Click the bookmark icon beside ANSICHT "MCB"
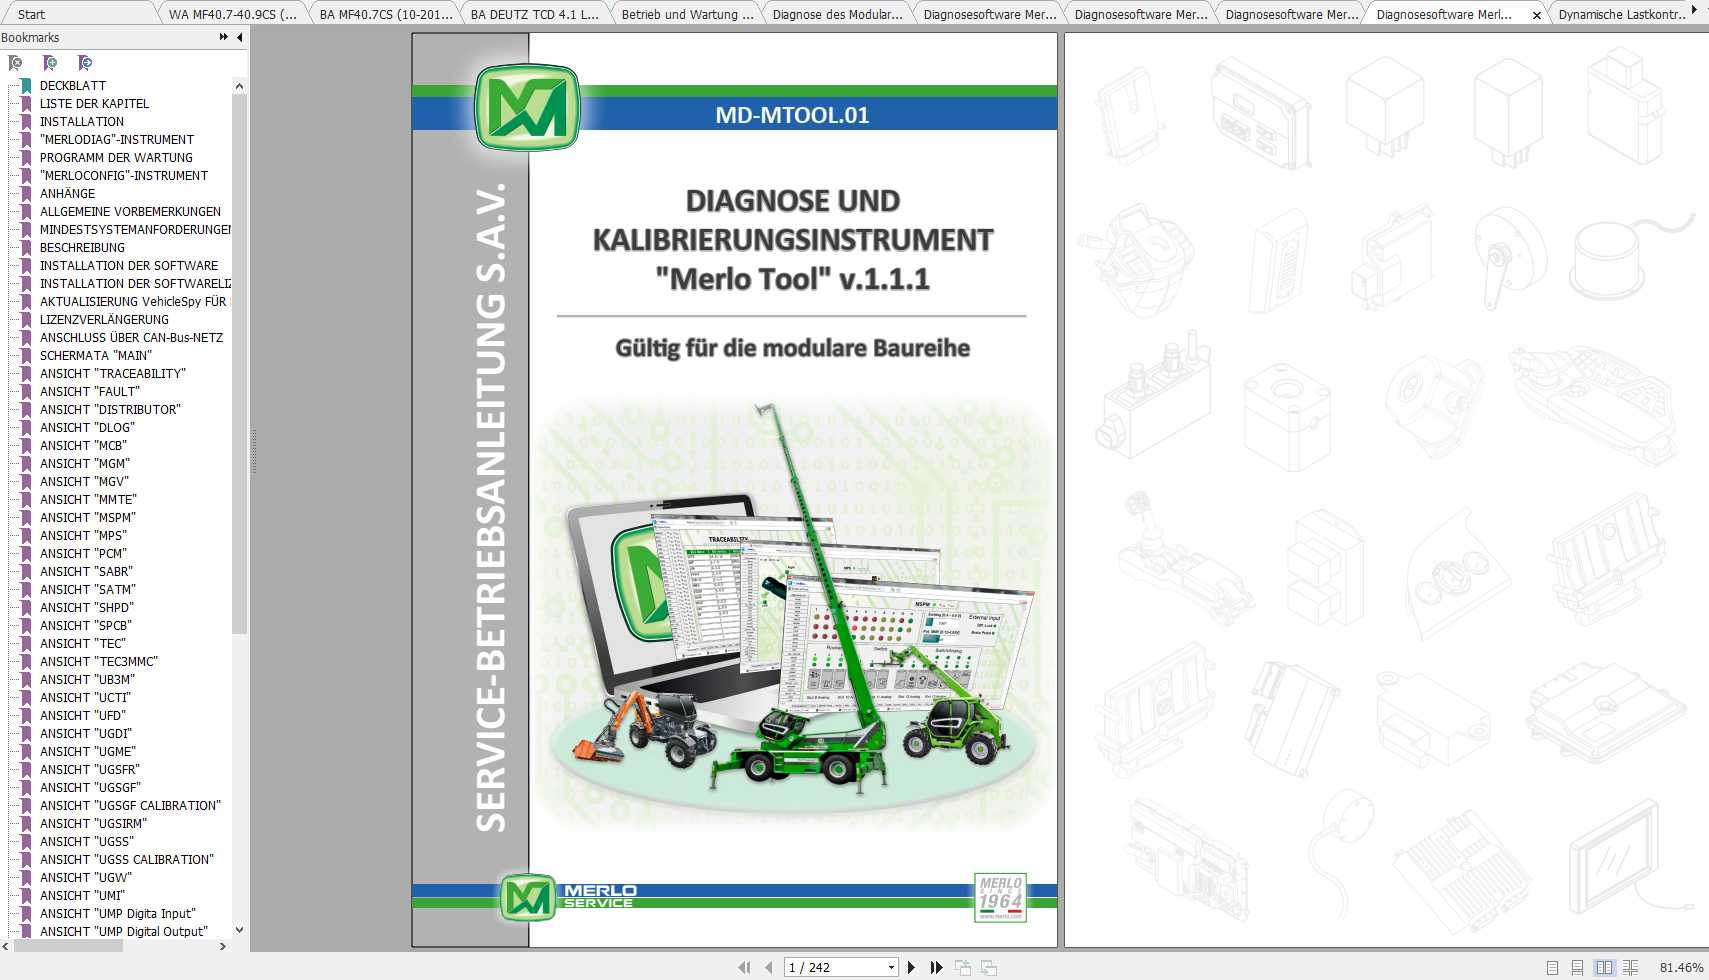Viewport: 1709px width, 980px height. [x=26, y=446]
